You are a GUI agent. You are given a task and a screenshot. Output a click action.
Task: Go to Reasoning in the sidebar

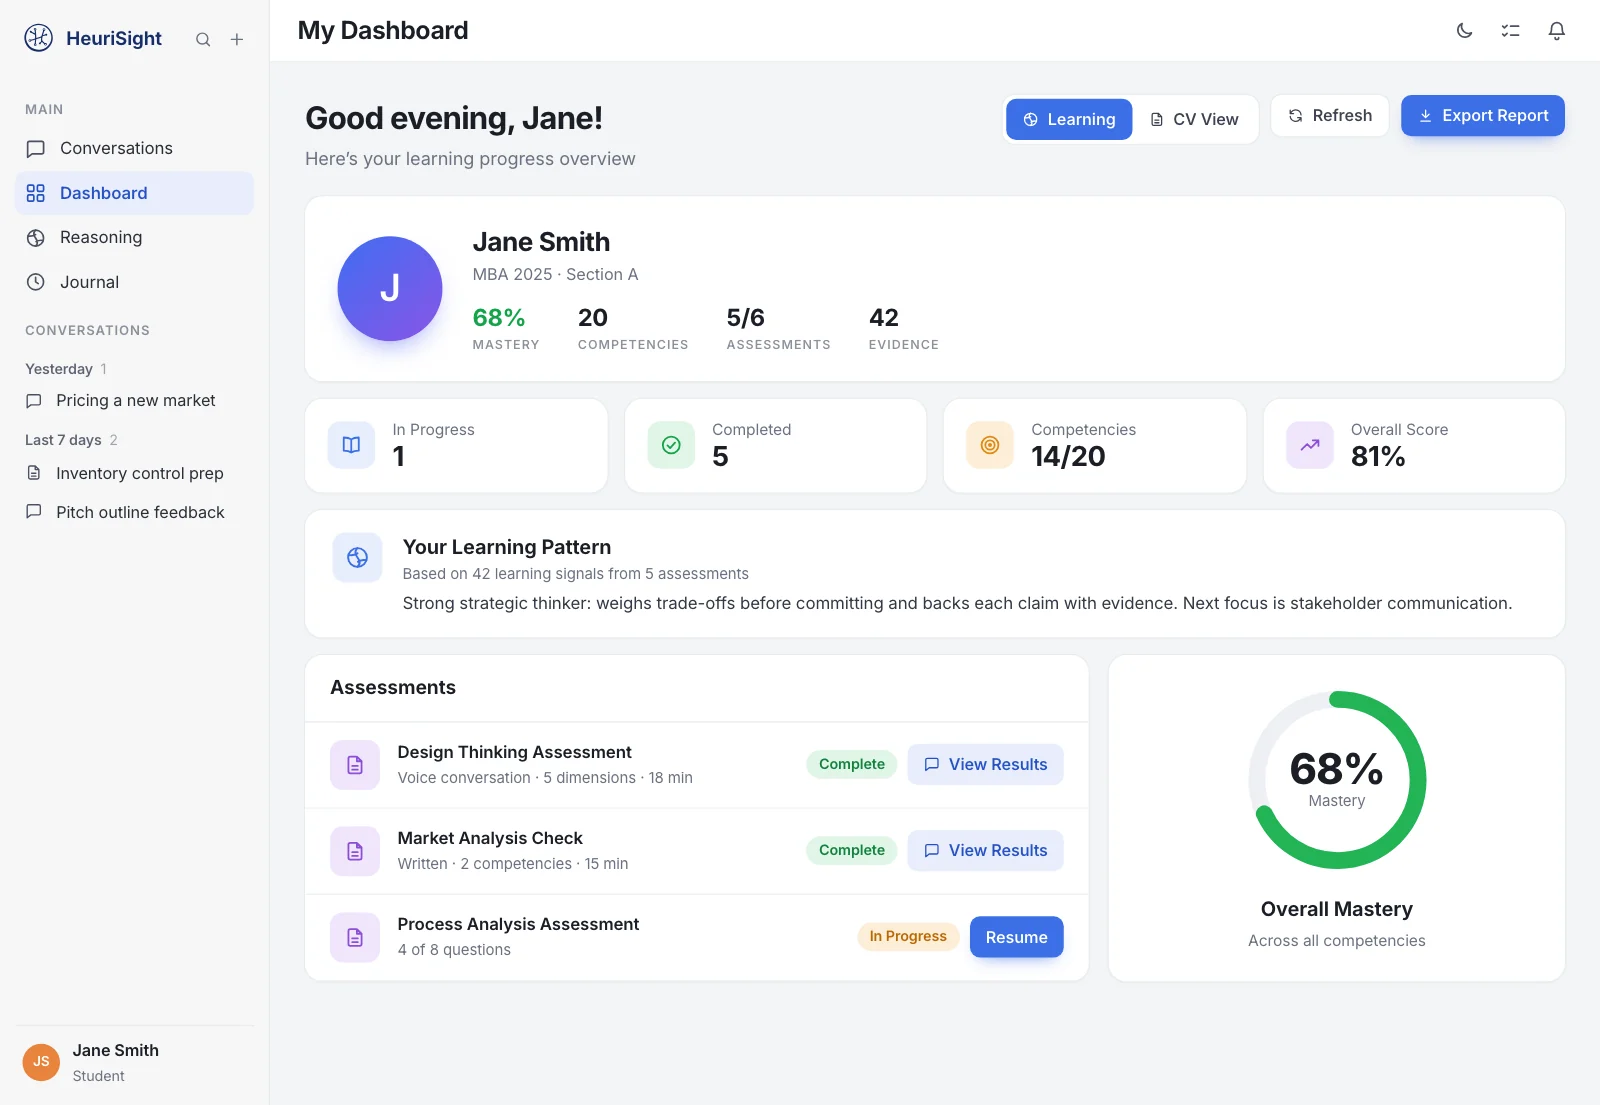point(135,237)
